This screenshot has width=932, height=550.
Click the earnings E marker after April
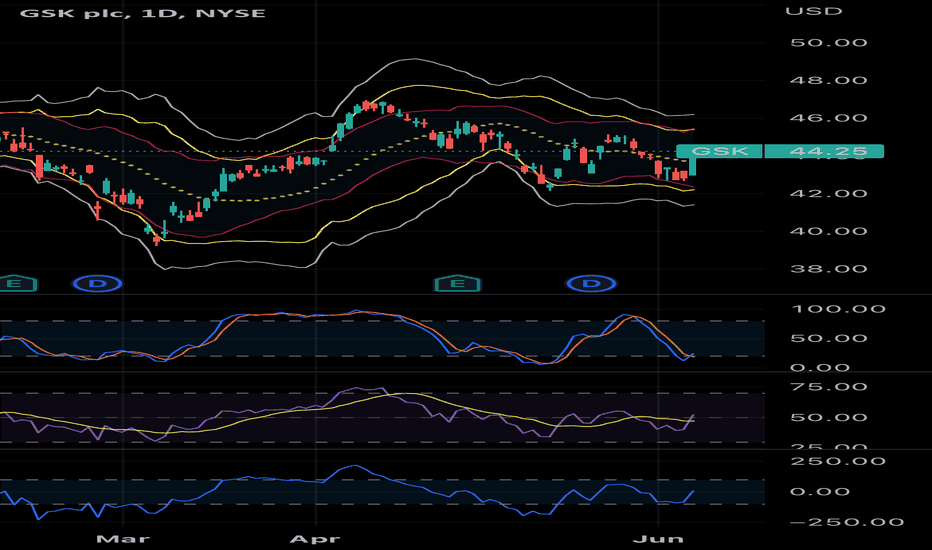coord(458,284)
